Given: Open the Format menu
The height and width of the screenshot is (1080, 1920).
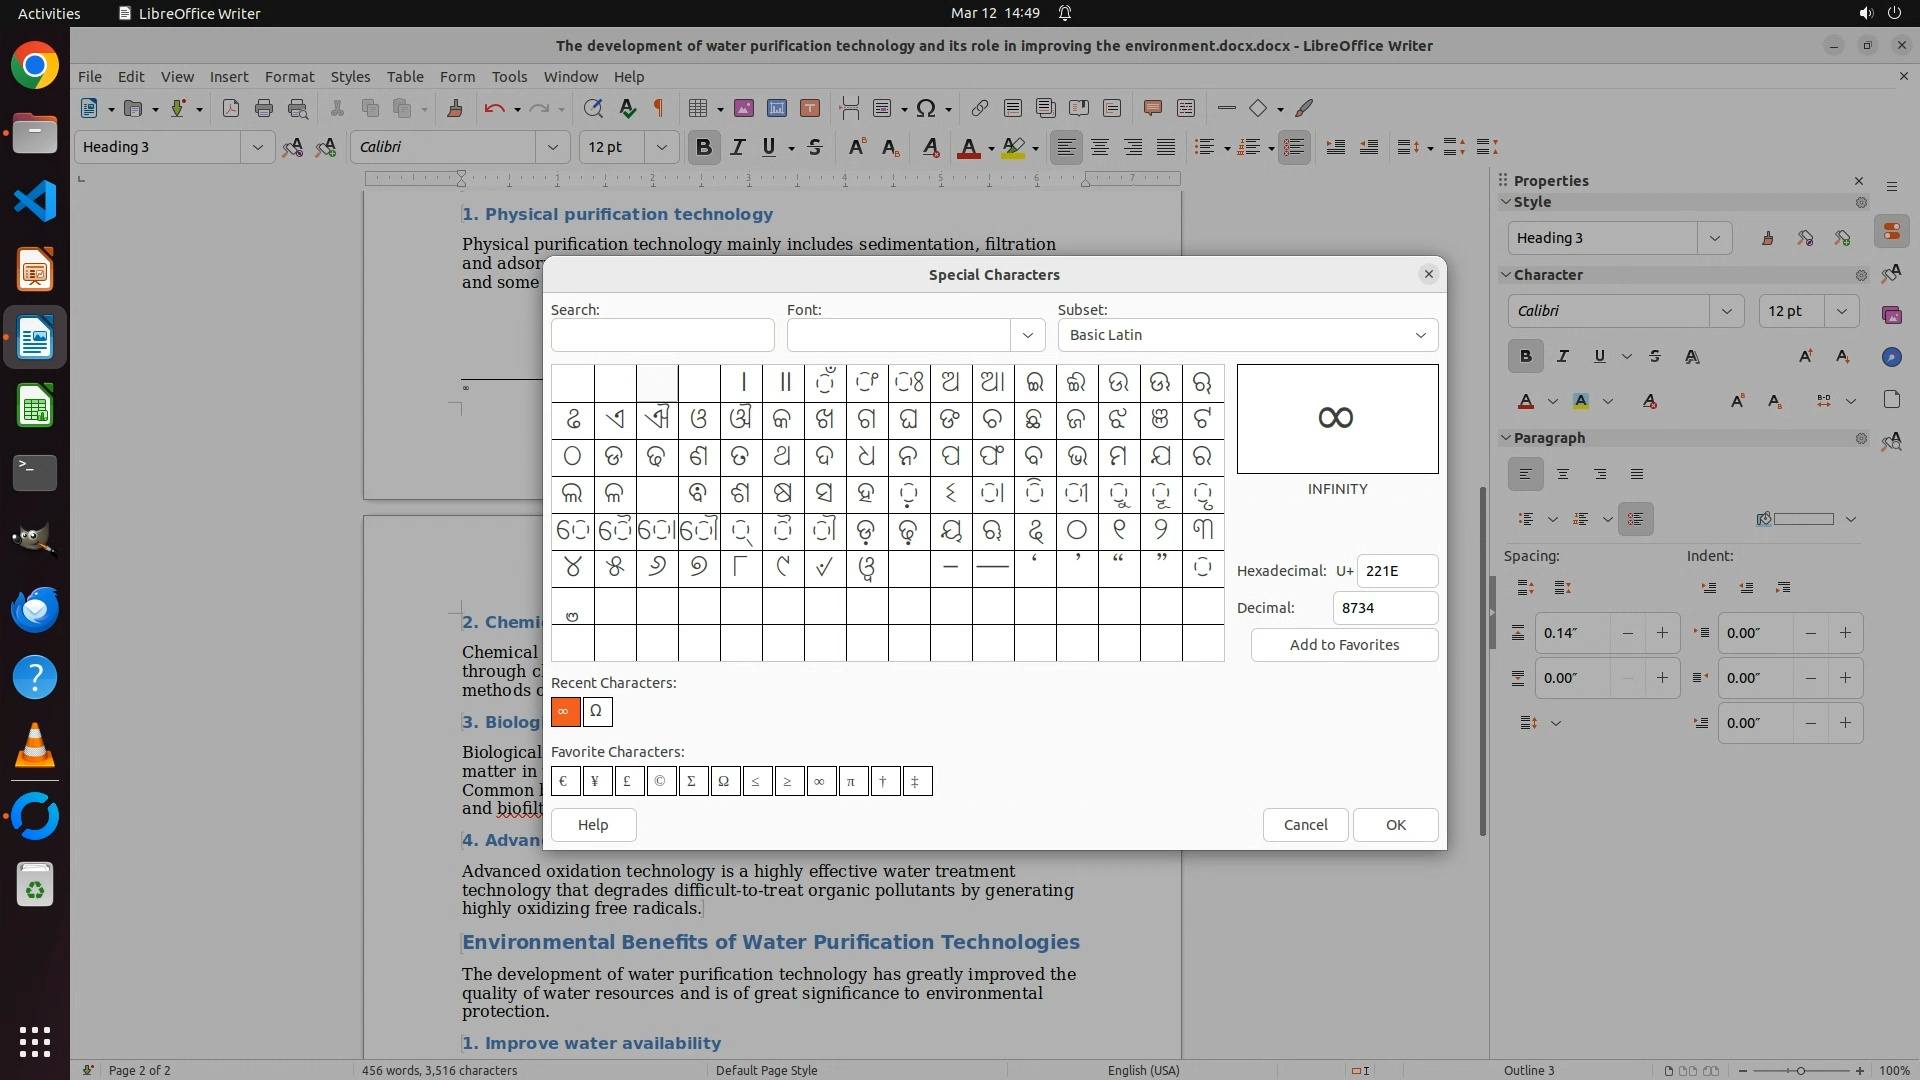Looking at the screenshot, I should pyautogui.click(x=289, y=76).
